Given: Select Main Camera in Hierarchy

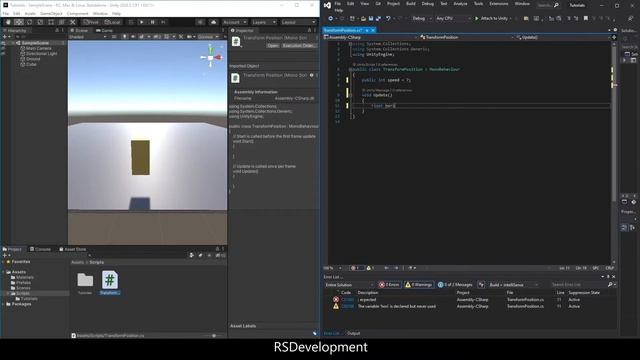Looking at the screenshot, I should click(x=38, y=48).
